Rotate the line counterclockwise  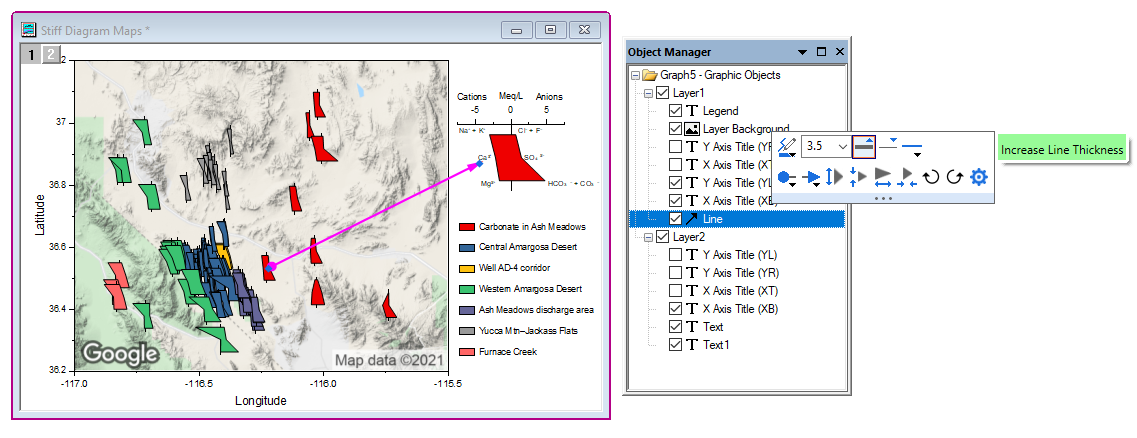coord(930,178)
